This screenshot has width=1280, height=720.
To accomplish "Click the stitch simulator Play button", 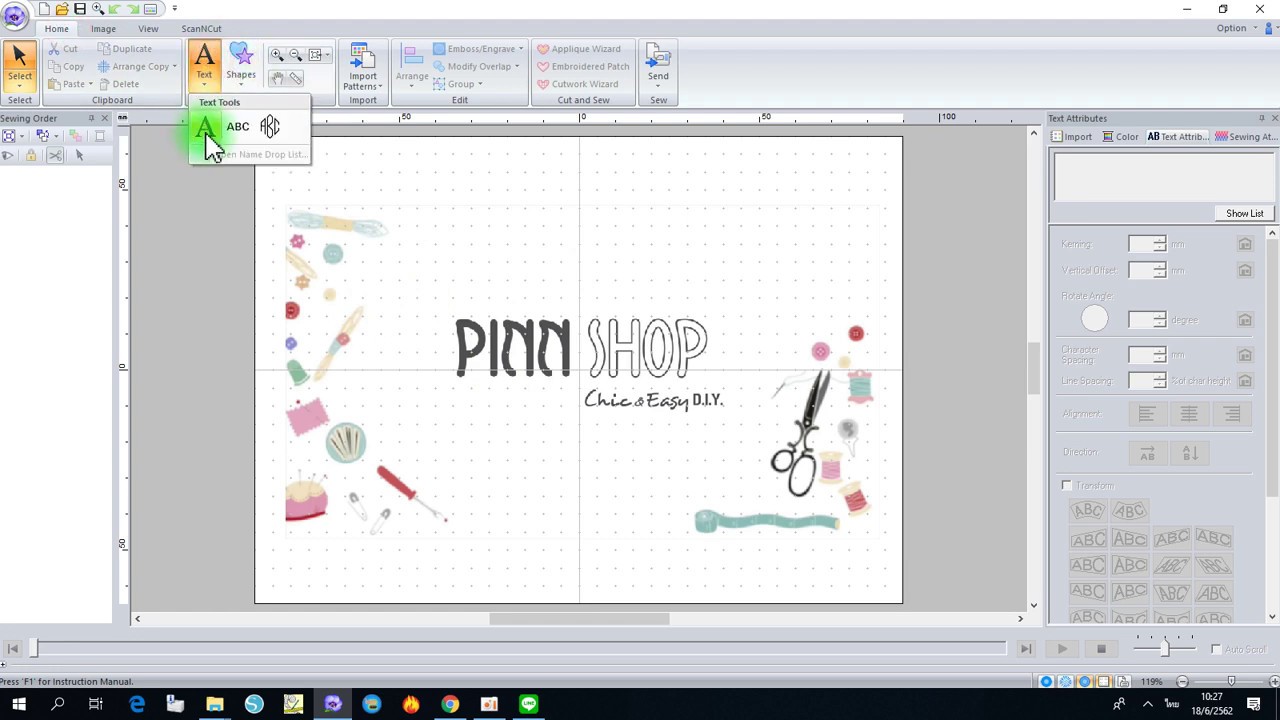I will tap(1062, 649).
